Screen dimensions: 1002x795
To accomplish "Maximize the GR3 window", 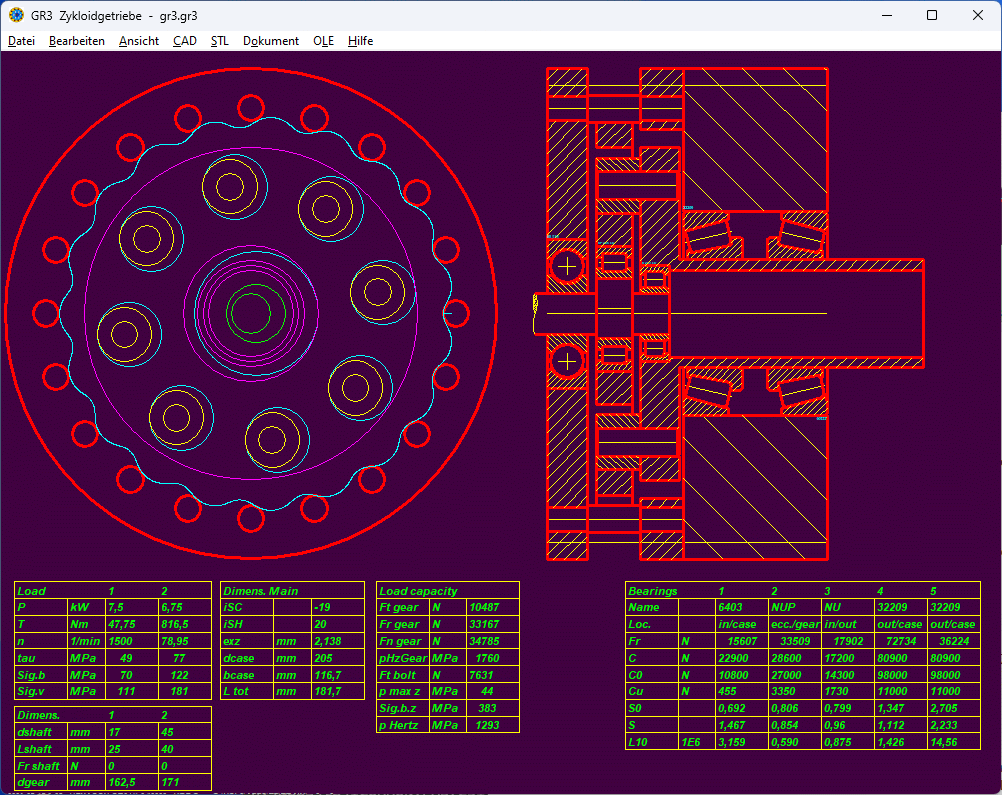I will point(932,15).
